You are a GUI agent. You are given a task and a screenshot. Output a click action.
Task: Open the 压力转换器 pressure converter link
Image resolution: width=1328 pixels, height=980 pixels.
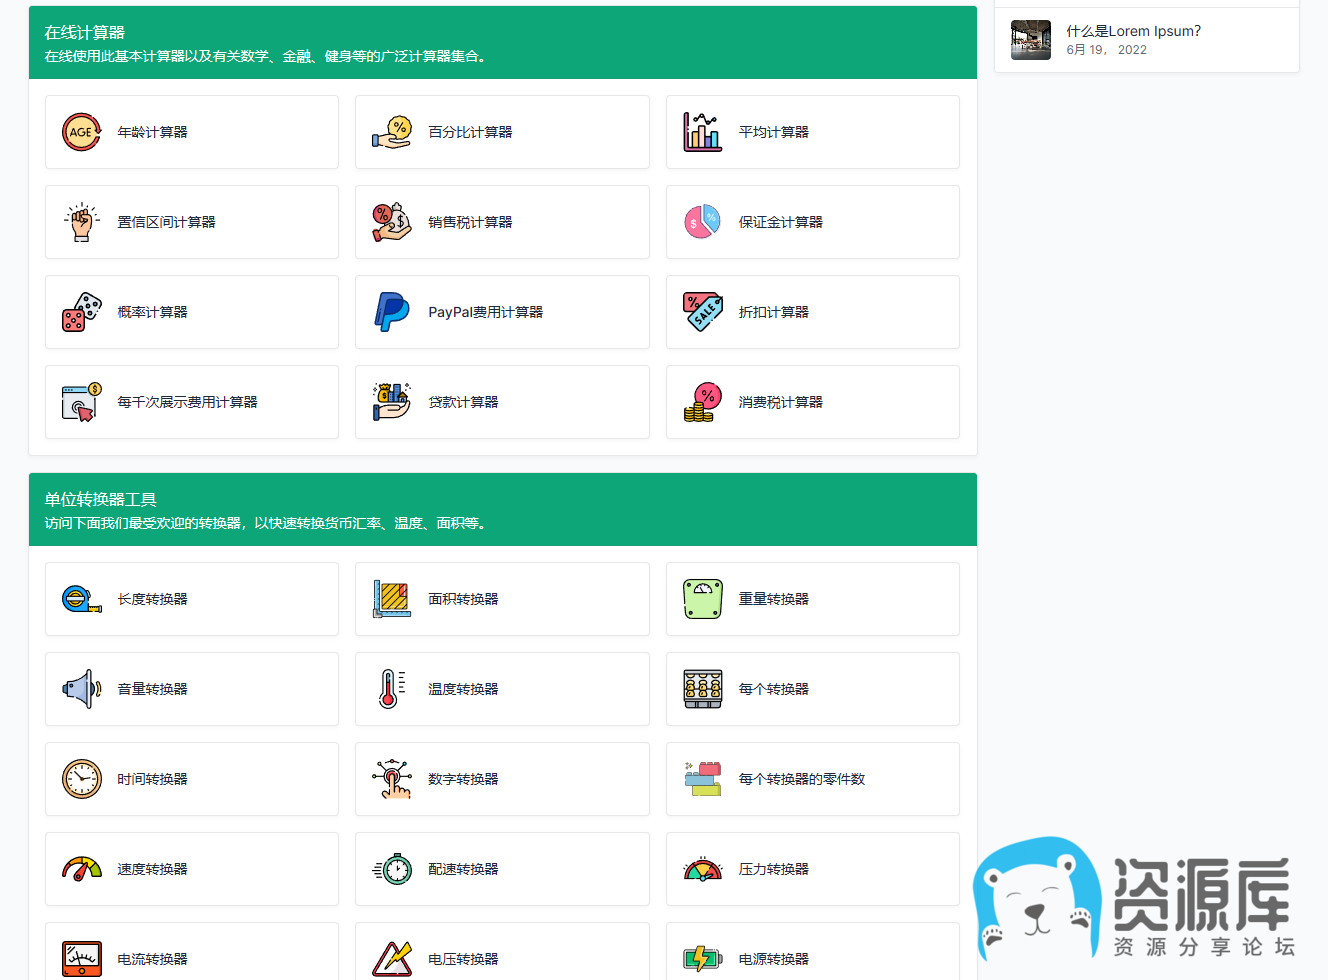pyautogui.click(x=773, y=869)
